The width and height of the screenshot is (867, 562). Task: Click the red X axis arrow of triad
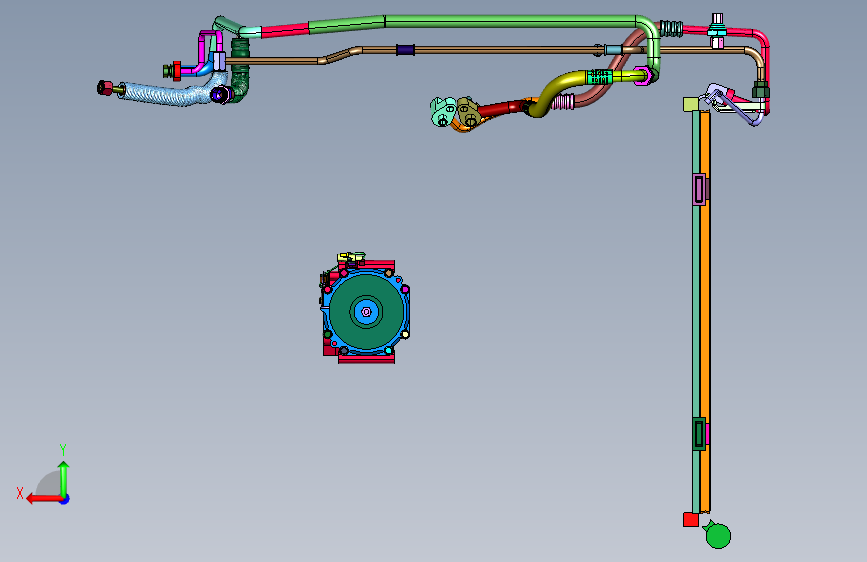[x=43, y=499]
